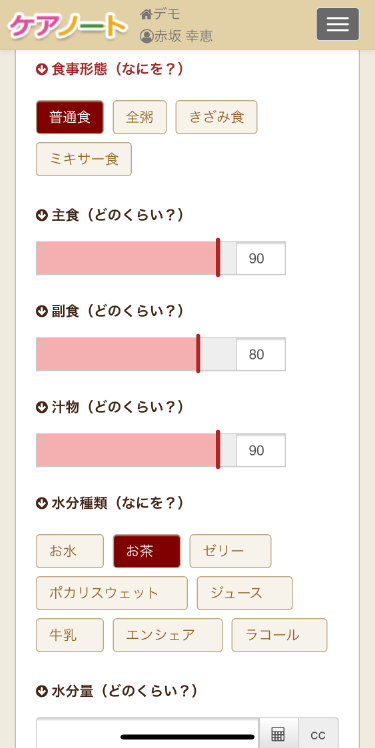Open the calculator icon for 水分量
Viewport: 375px width, 748px height.
[x=279, y=733]
